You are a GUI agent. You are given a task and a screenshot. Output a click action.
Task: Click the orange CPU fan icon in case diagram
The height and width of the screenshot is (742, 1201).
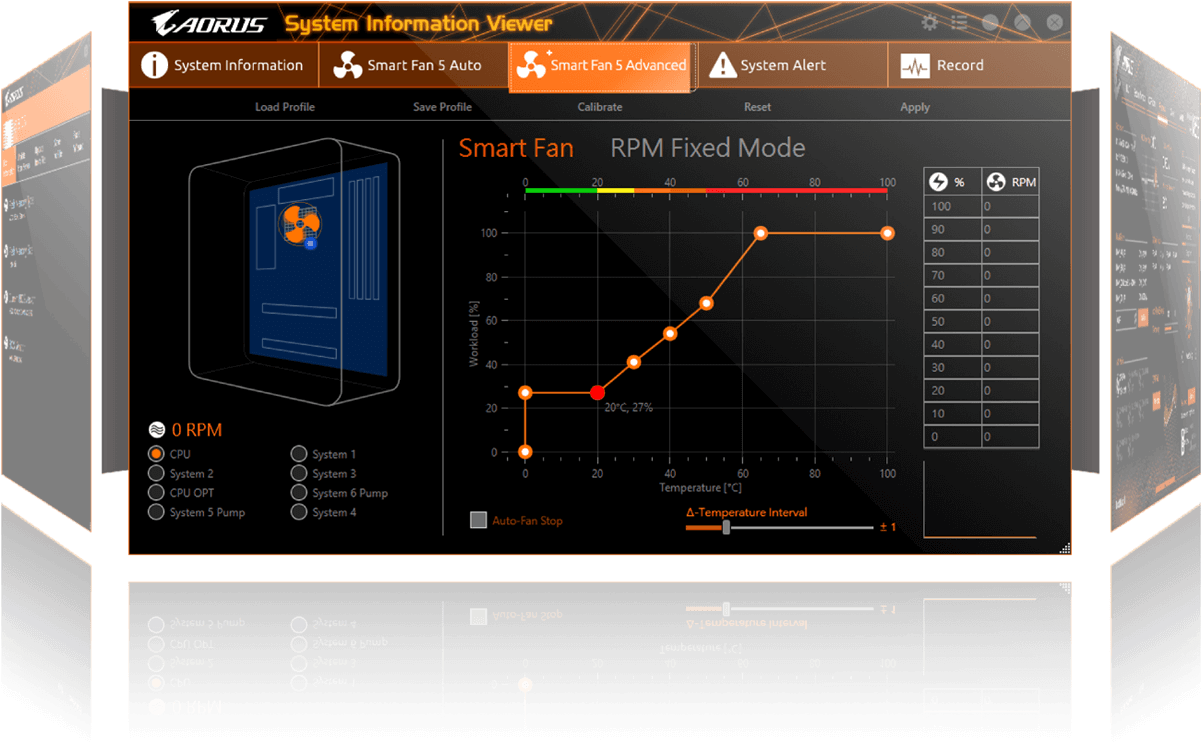tap(299, 223)
